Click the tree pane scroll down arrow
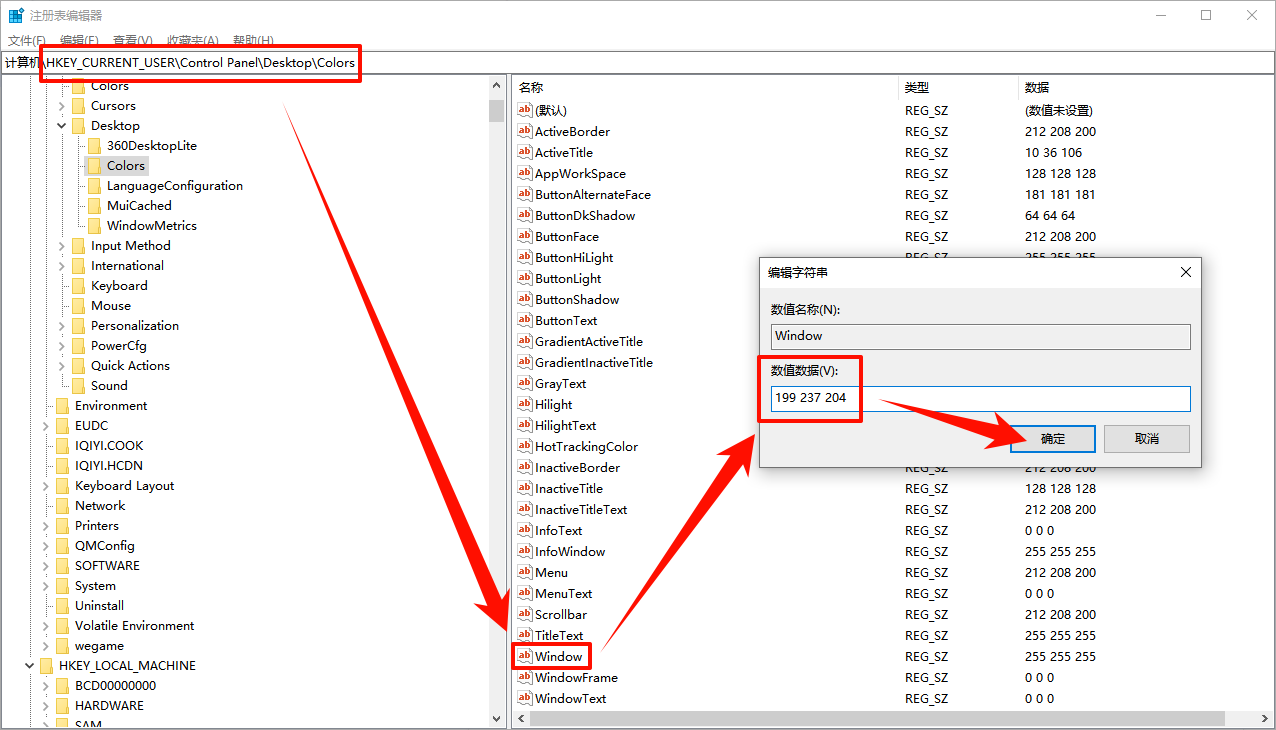The image size is (1276, 730). [x=496, y=718]
